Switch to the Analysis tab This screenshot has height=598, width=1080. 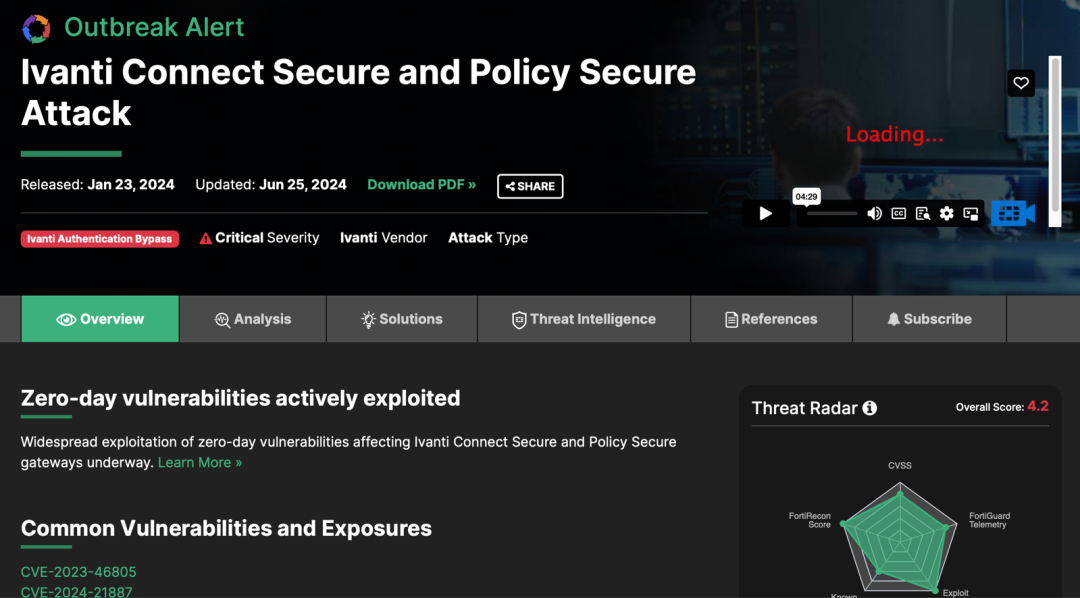pos(253,319)
